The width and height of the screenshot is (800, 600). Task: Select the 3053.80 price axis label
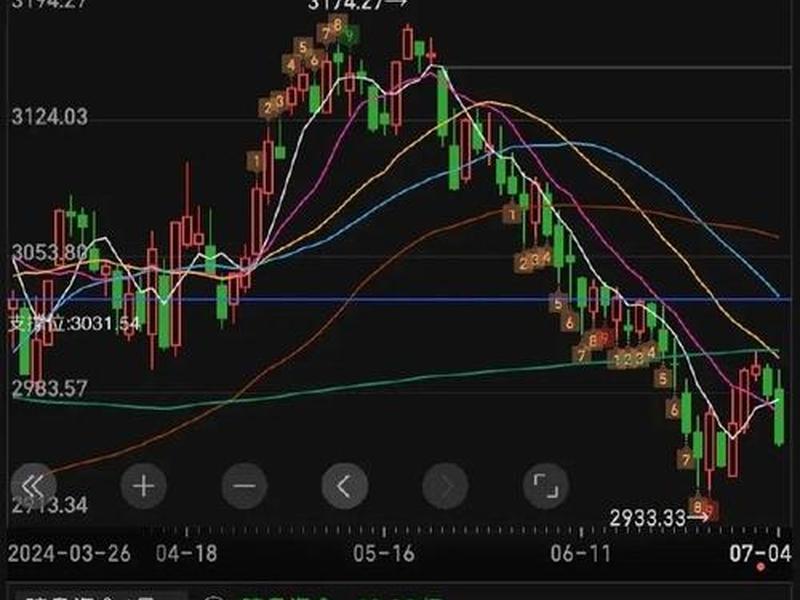tap(49, 253)
